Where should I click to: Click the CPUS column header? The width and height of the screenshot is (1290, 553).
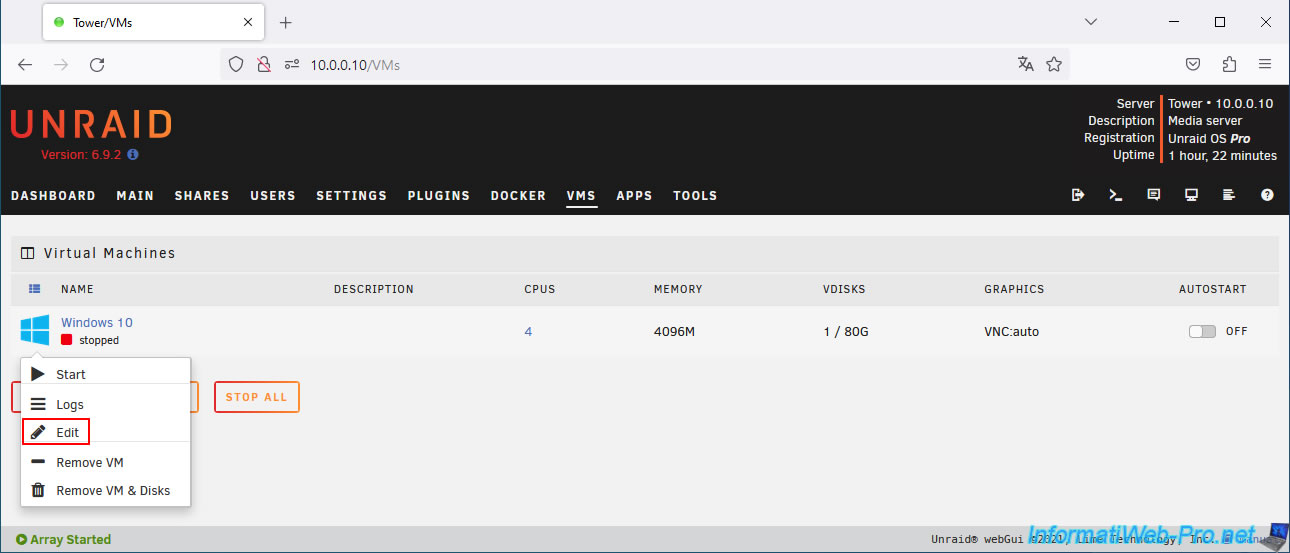click(x=540, y=289)
